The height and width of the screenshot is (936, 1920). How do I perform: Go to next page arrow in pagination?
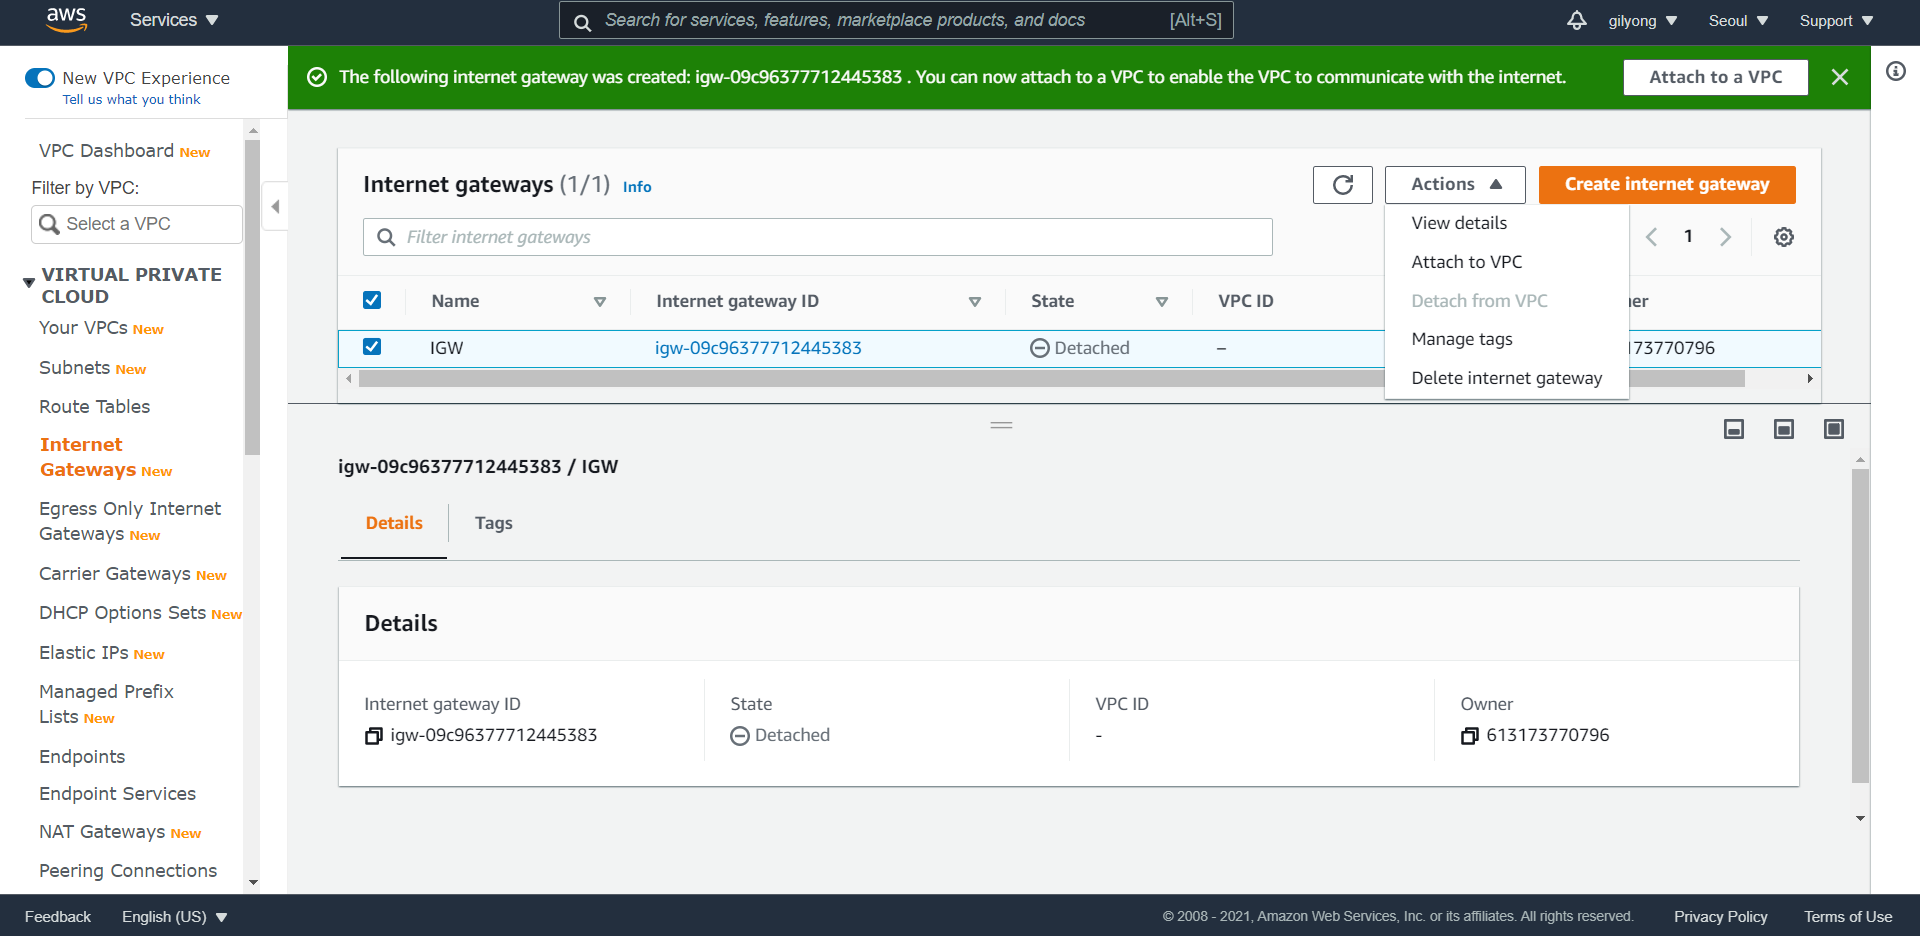point(1725,237)
